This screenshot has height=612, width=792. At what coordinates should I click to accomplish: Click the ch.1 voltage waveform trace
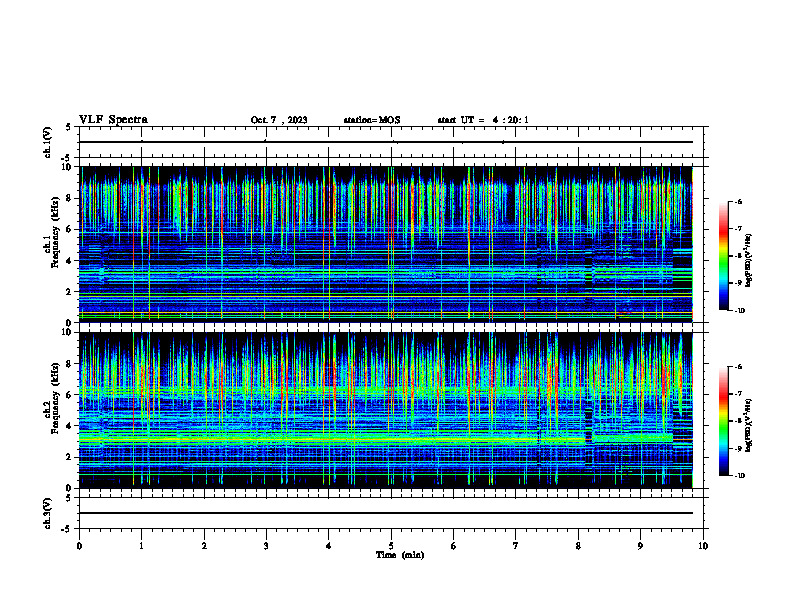point(386,142)
